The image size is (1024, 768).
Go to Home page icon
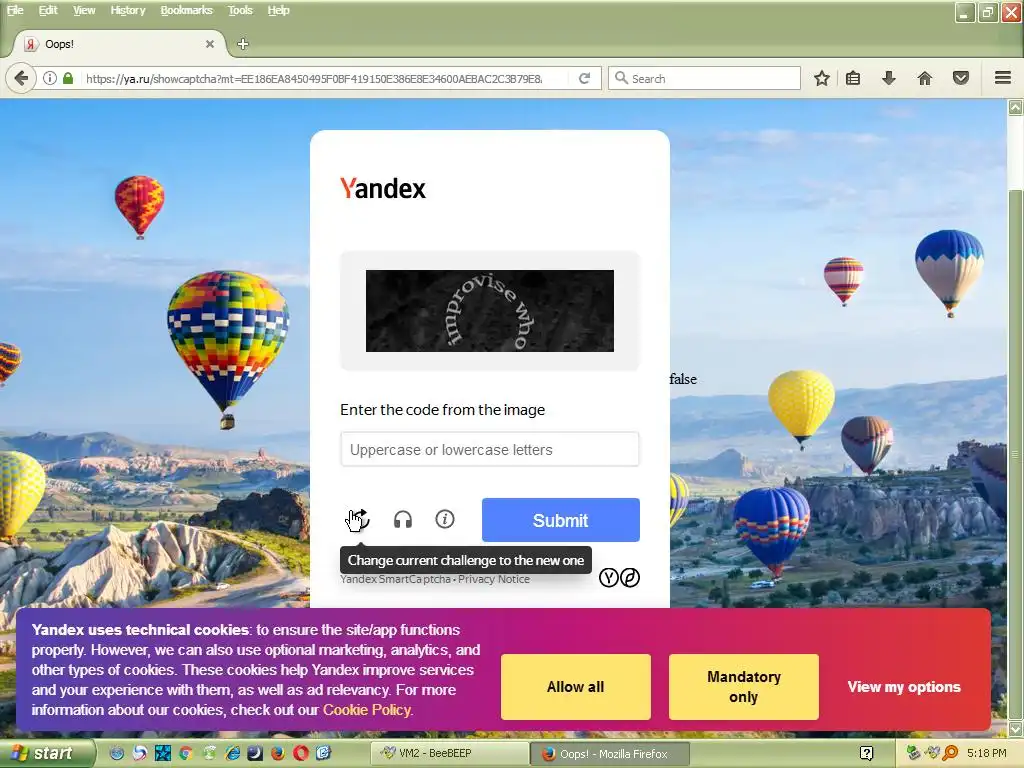[925, 78]
